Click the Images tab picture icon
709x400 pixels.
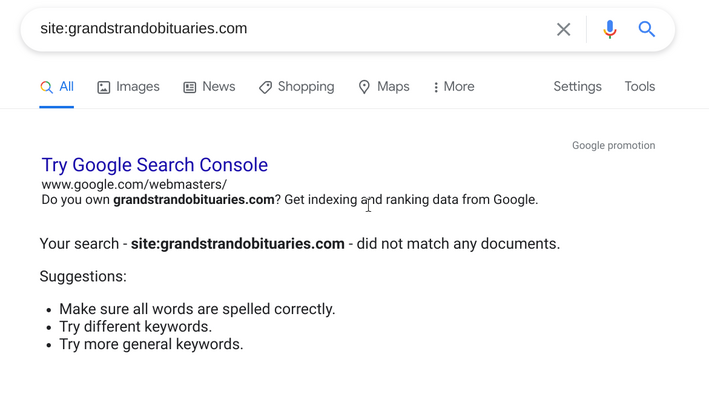[x=104, y=87]
